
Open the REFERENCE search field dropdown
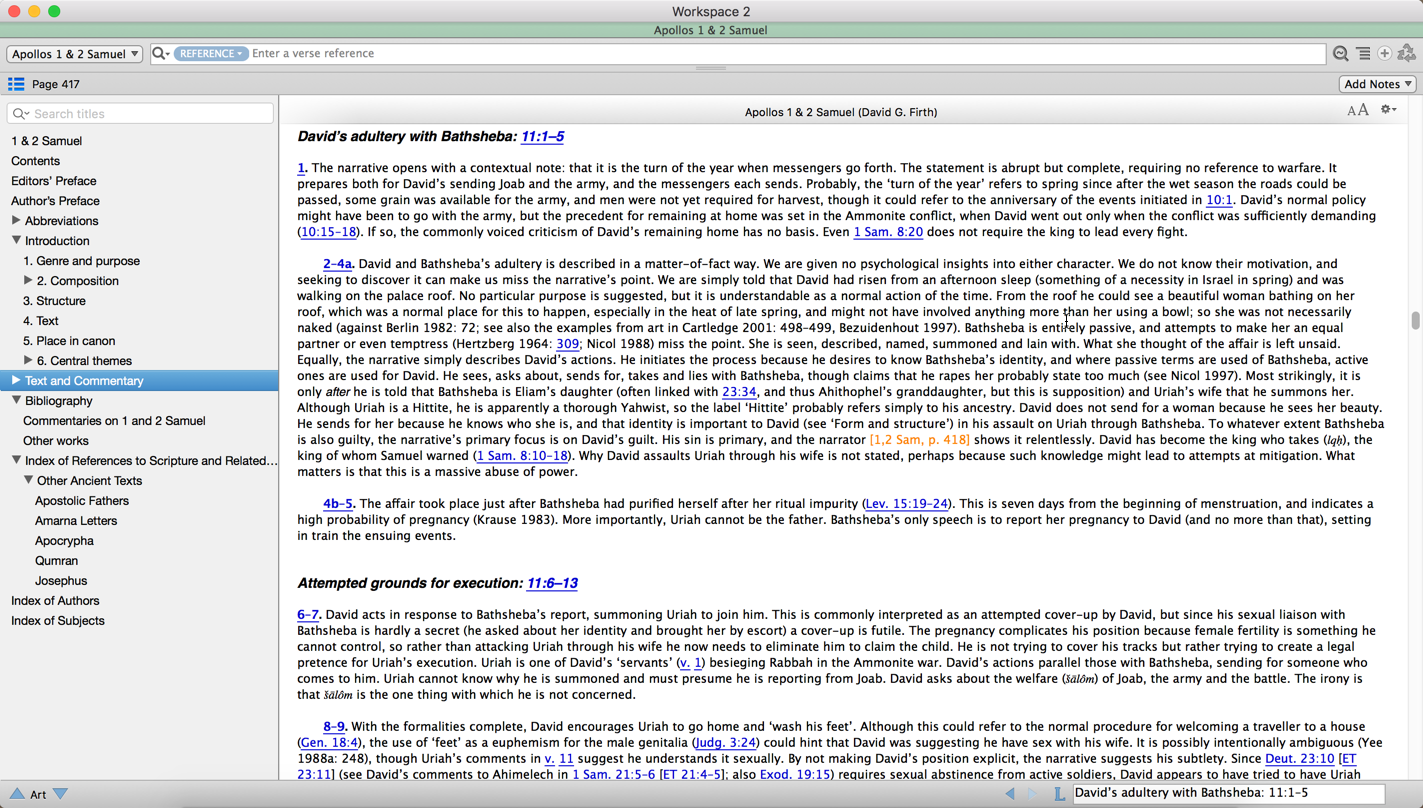211,54
